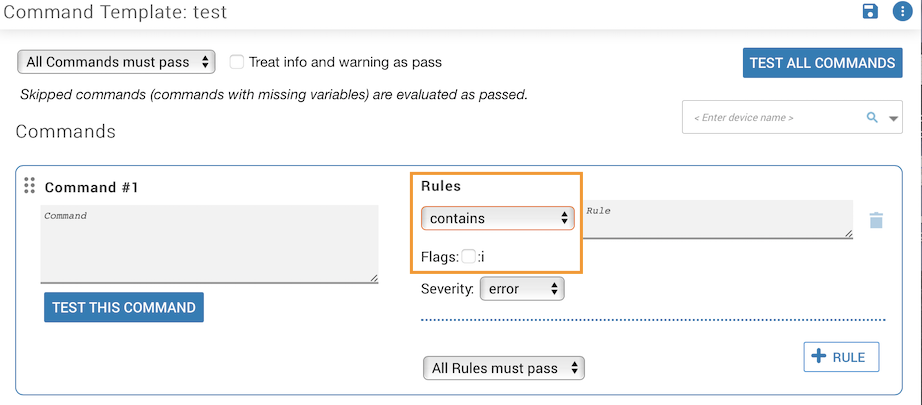Screen dimensions: 922x405
Task: Enable Treat info and warning as pass
Action: pos(237,62)
